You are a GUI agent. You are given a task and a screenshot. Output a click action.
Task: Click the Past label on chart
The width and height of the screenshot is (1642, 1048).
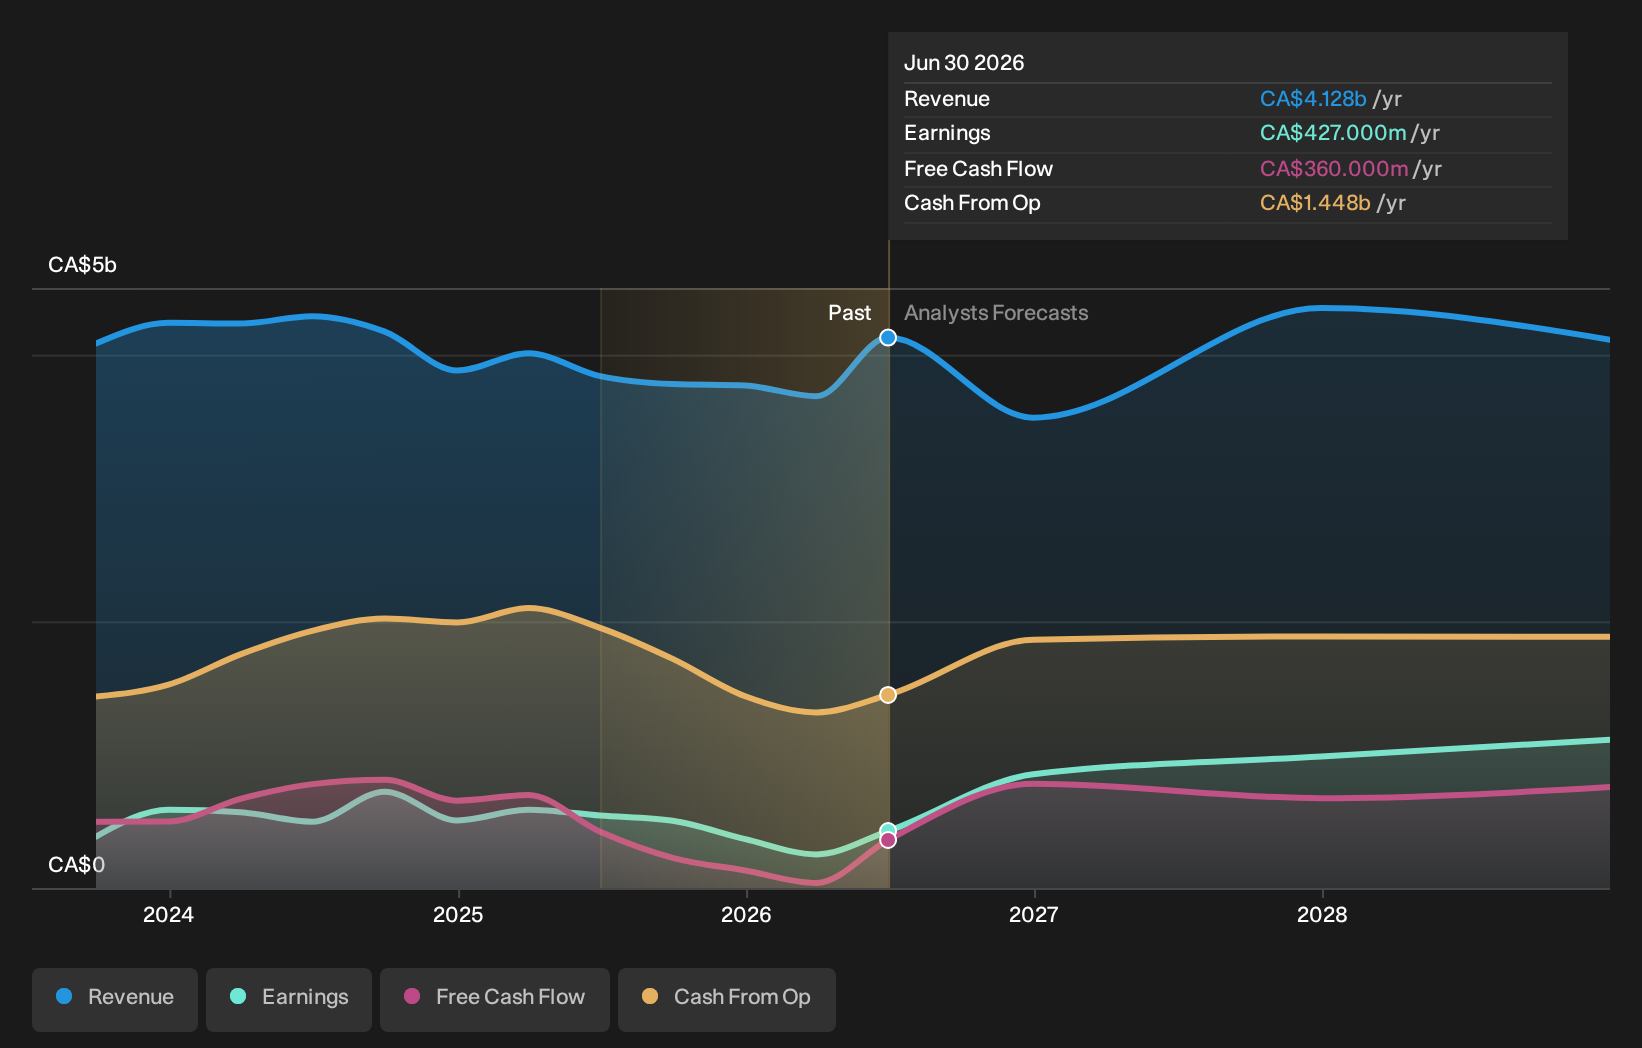[x=850, y=313]
